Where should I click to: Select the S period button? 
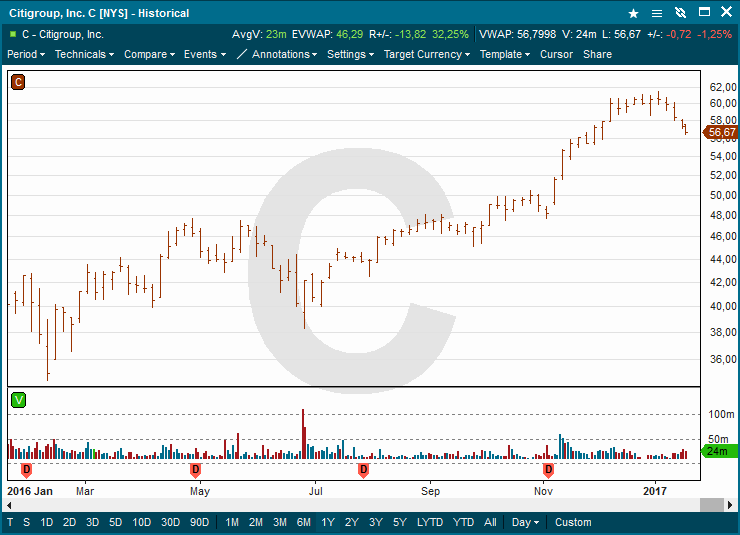26,522
